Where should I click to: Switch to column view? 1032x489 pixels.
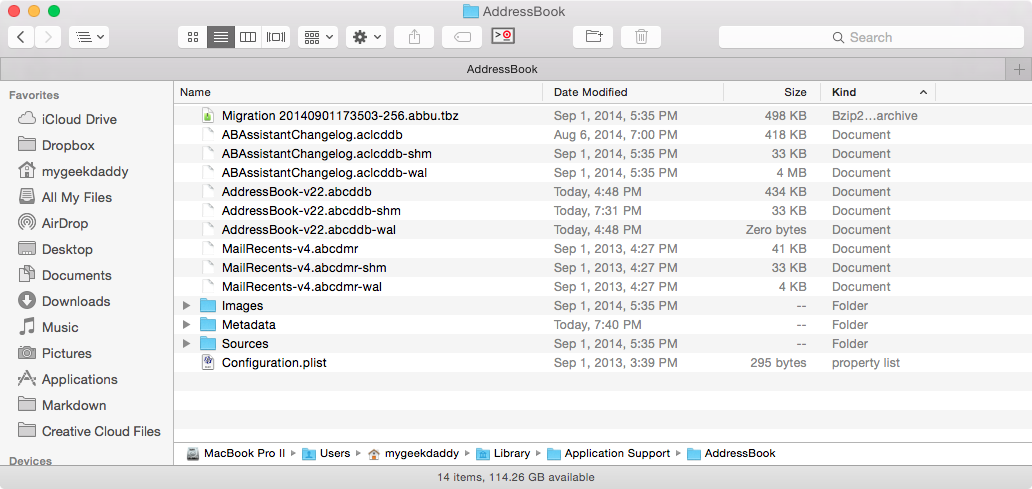(x=248, y=37)
